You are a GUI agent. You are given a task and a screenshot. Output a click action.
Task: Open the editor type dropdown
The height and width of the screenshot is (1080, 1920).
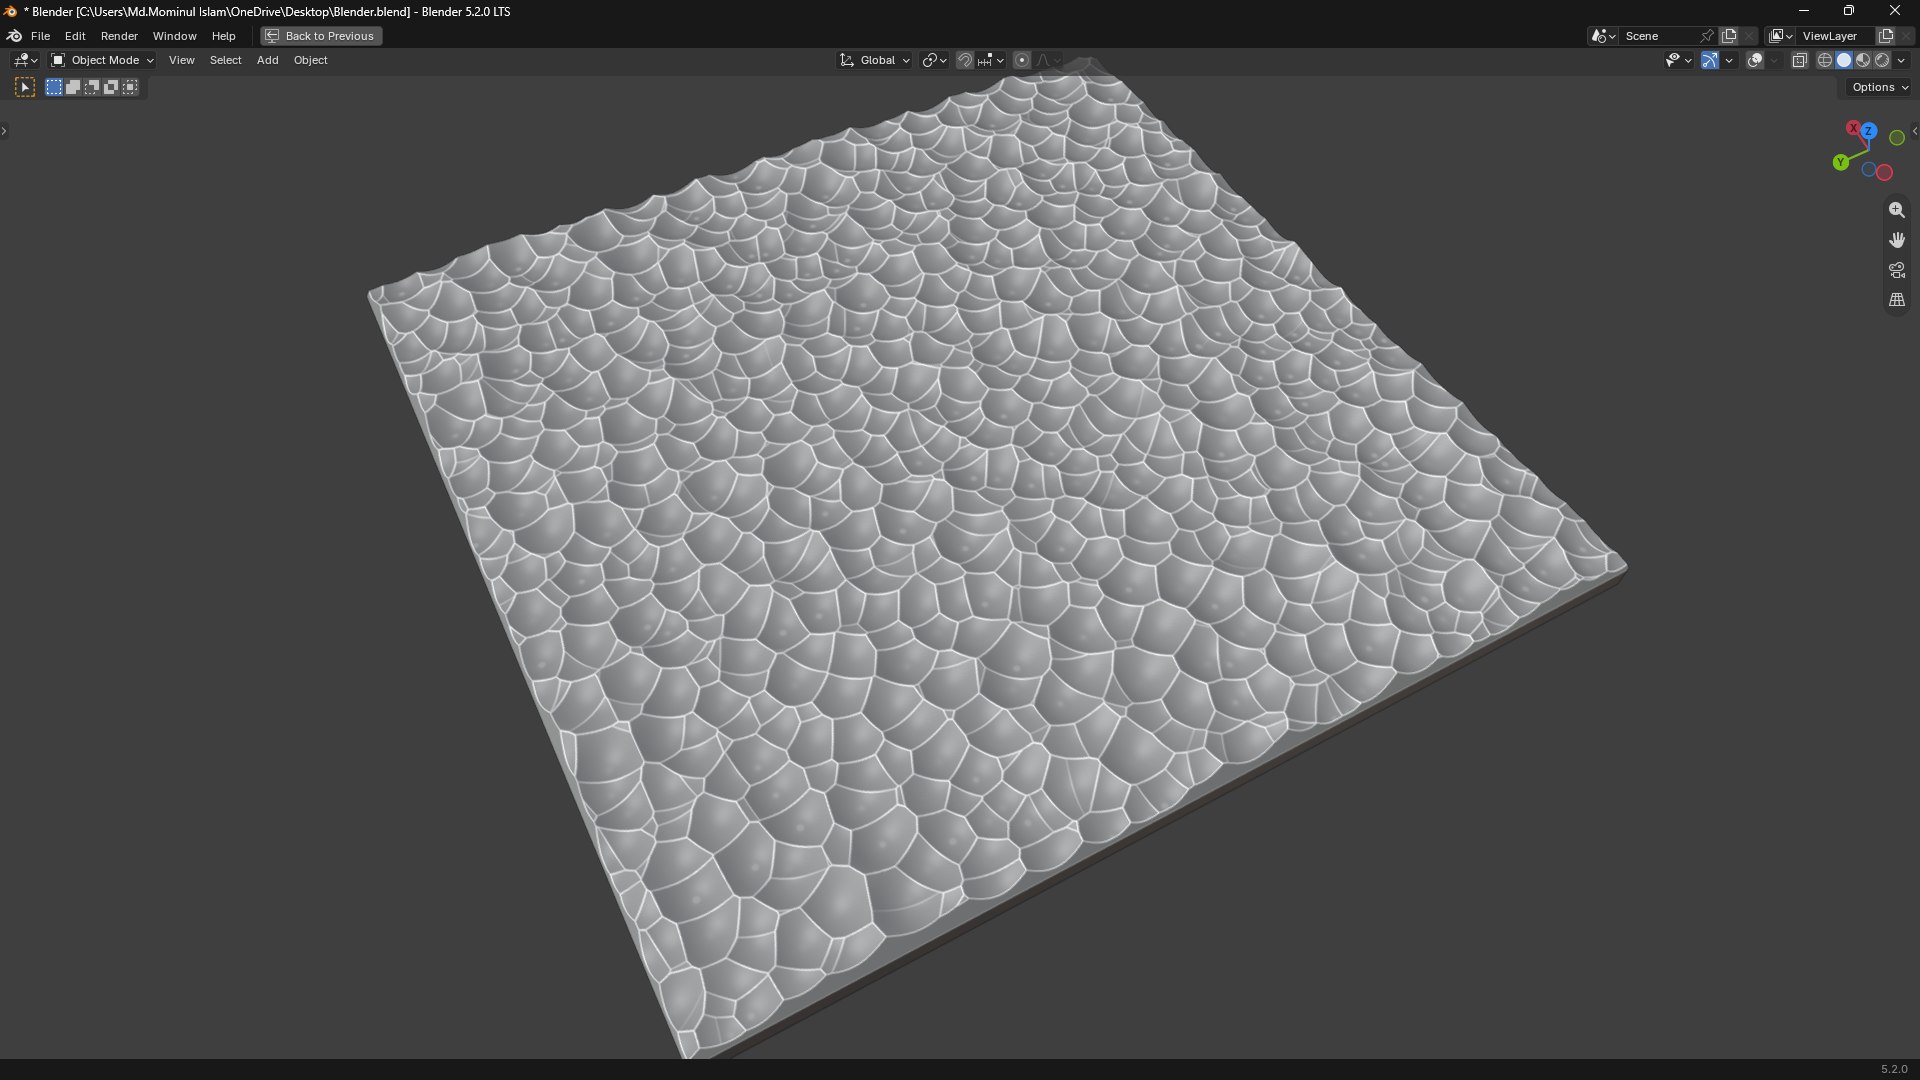25,60
